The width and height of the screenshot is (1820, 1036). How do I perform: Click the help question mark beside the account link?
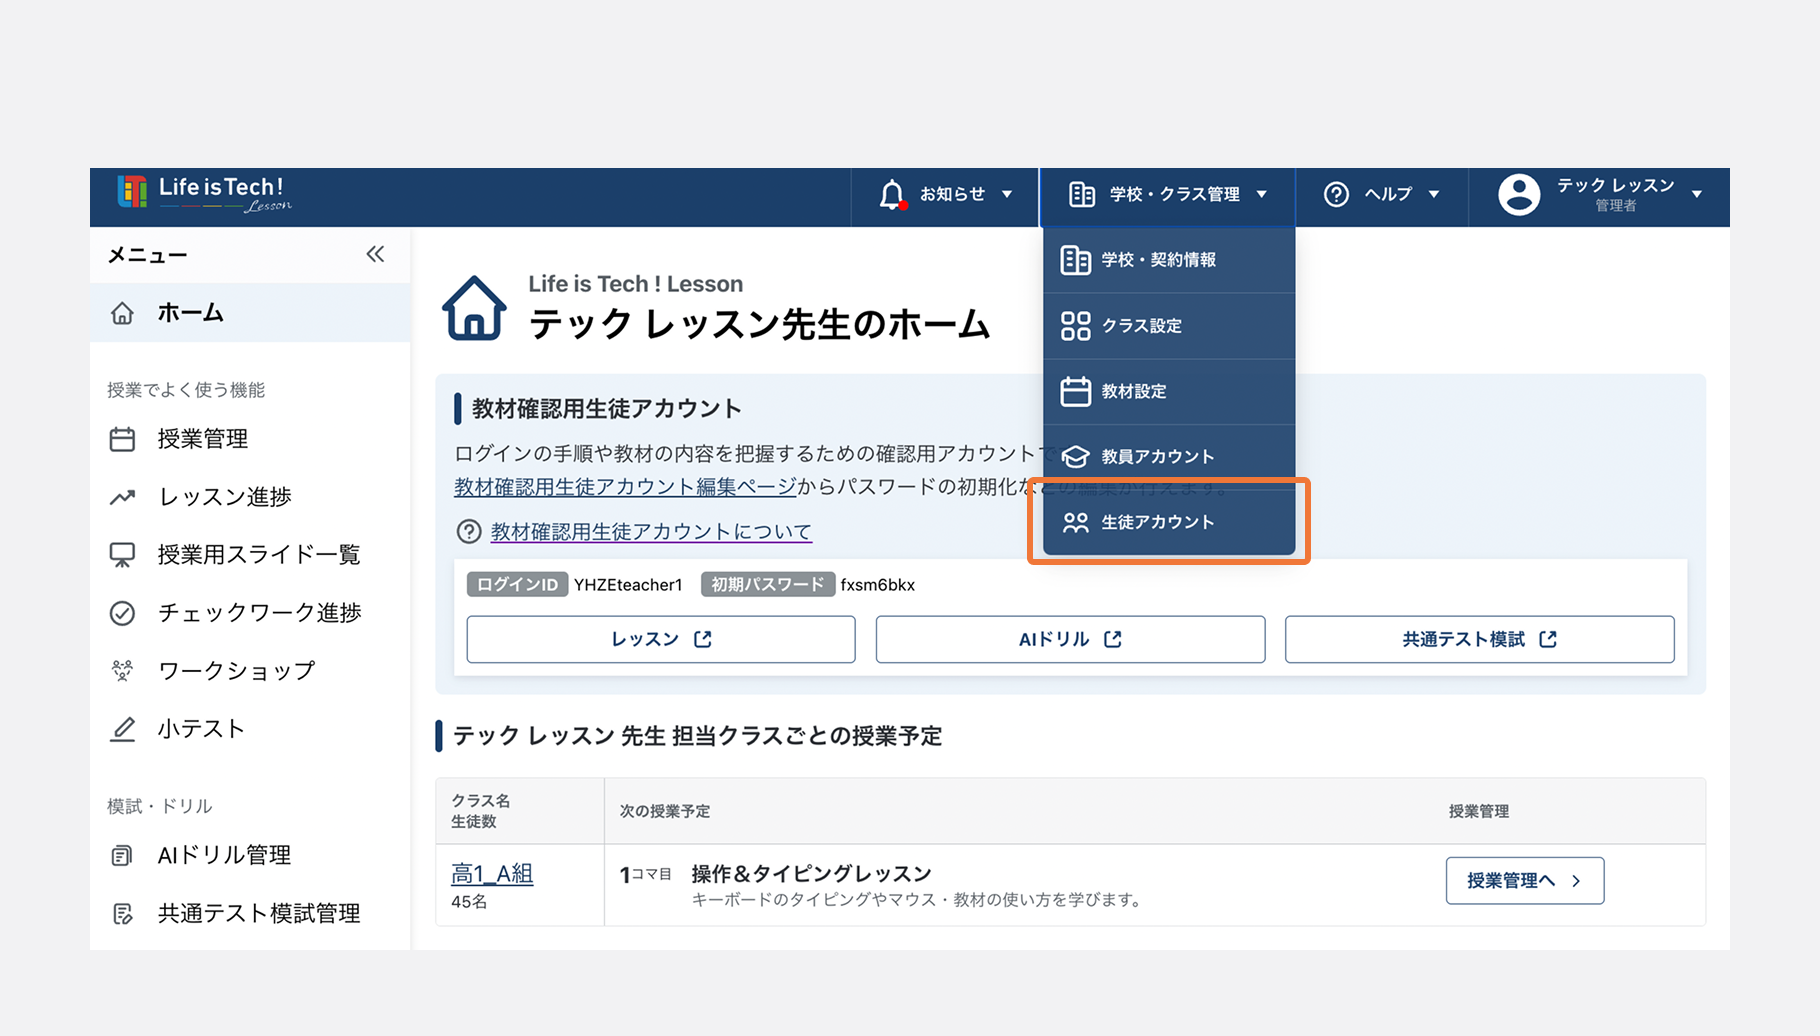[x=469, y=531]
